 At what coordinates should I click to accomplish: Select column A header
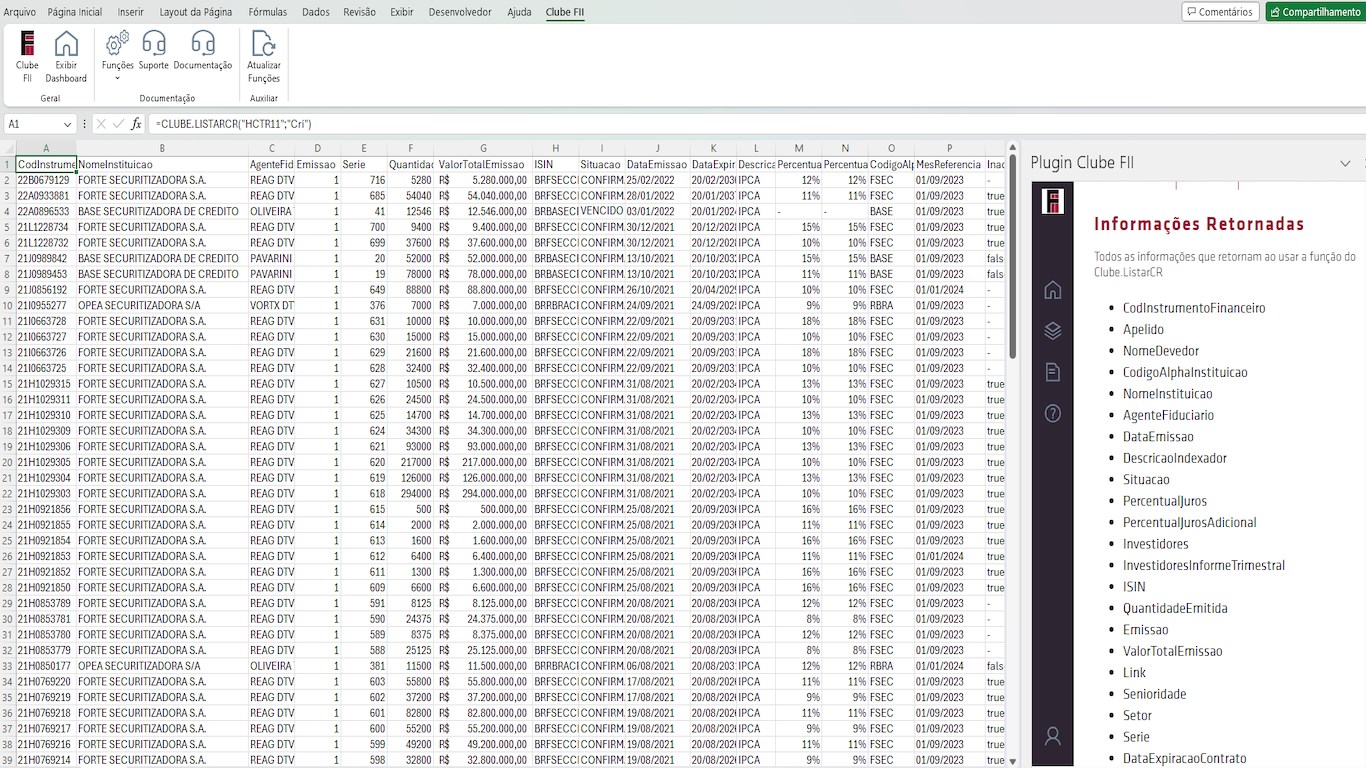point(45,148)
